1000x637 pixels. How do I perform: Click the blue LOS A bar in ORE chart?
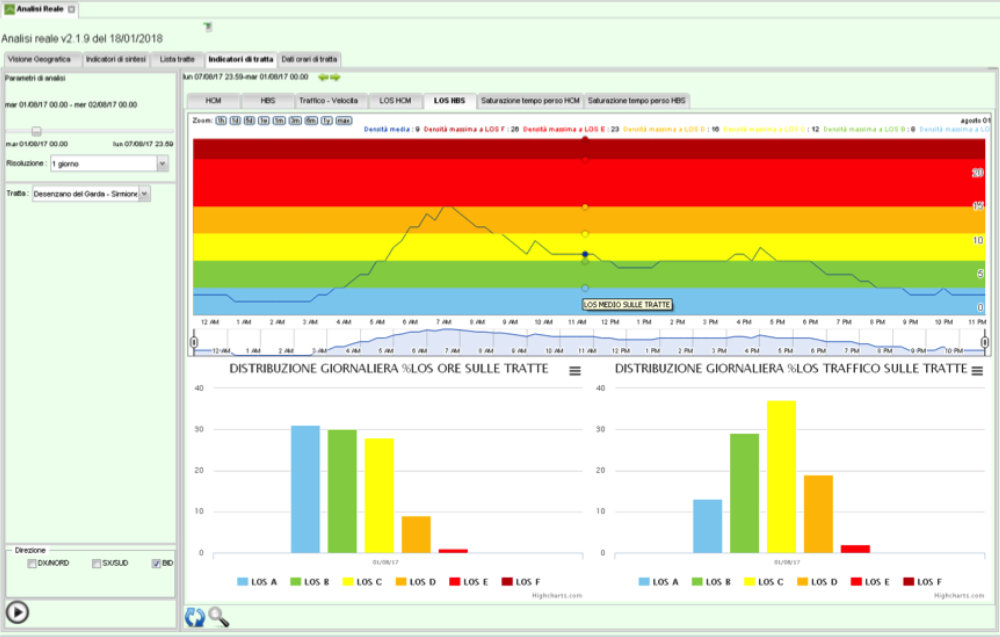(305, 489)
